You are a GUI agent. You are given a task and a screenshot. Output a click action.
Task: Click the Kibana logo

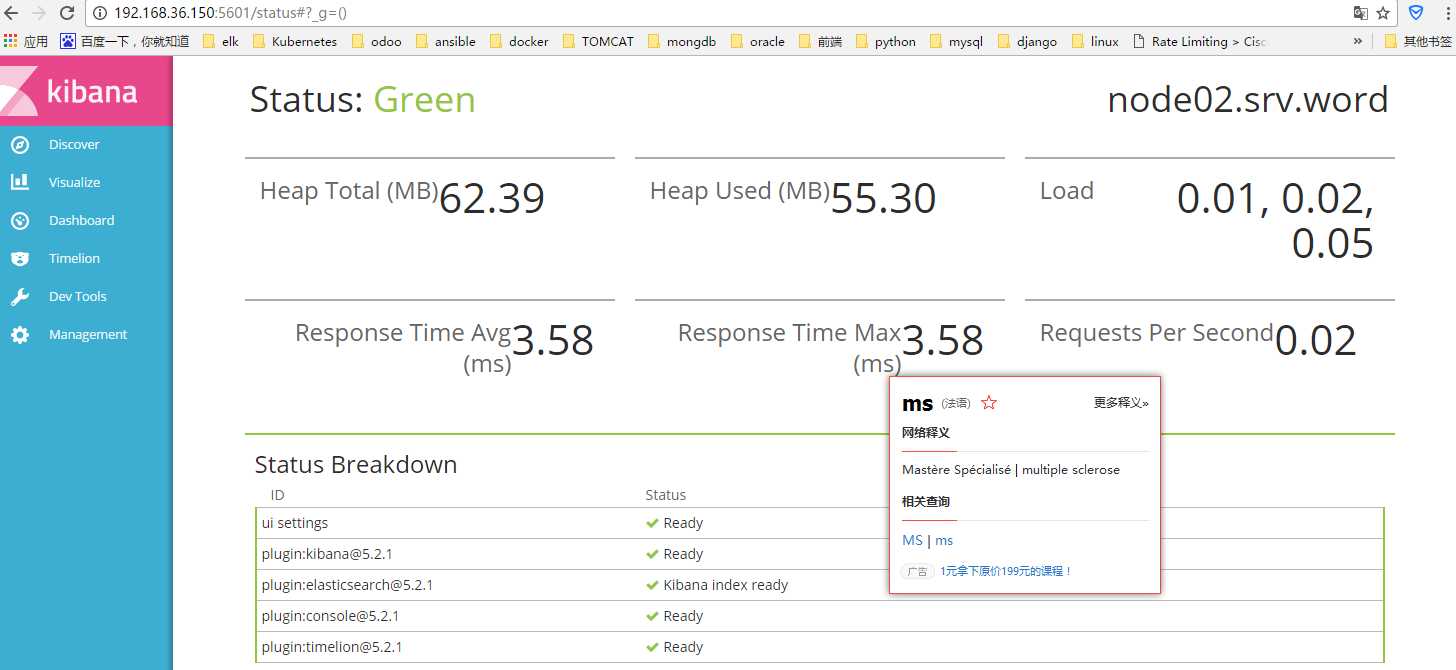point(86,91)
